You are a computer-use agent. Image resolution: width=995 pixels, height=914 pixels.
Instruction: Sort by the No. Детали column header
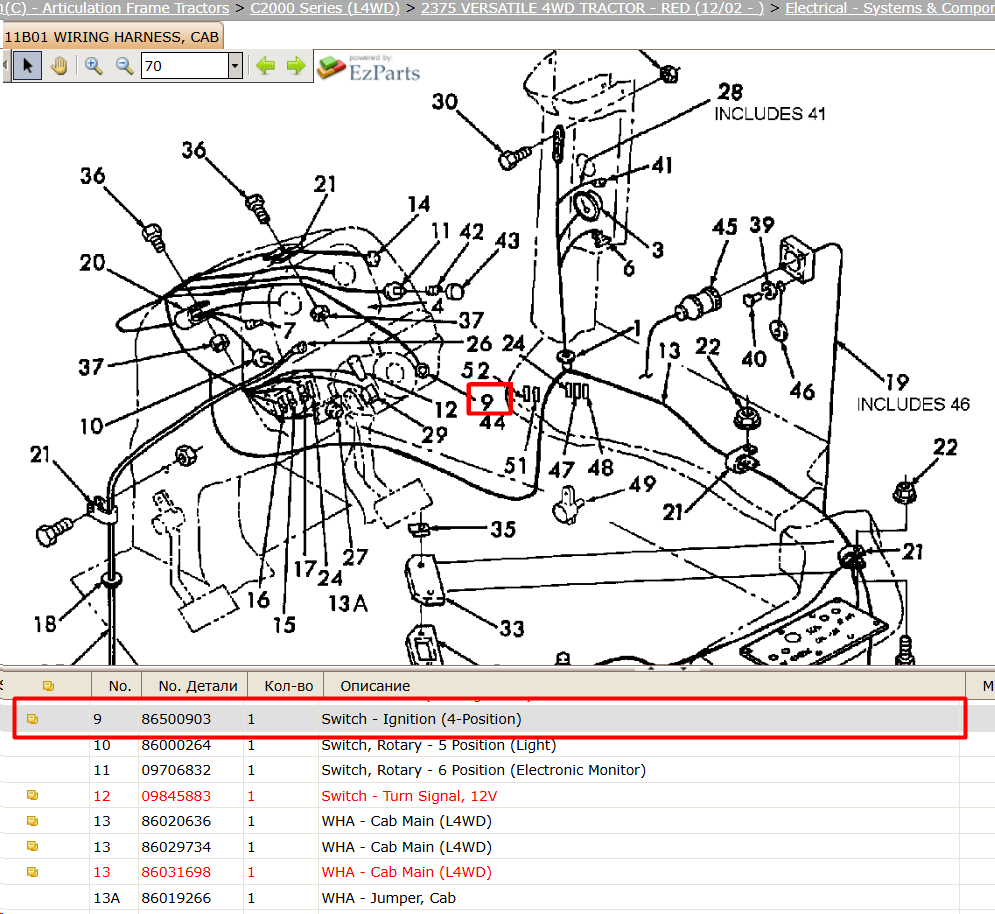click(x=195, y=686)
